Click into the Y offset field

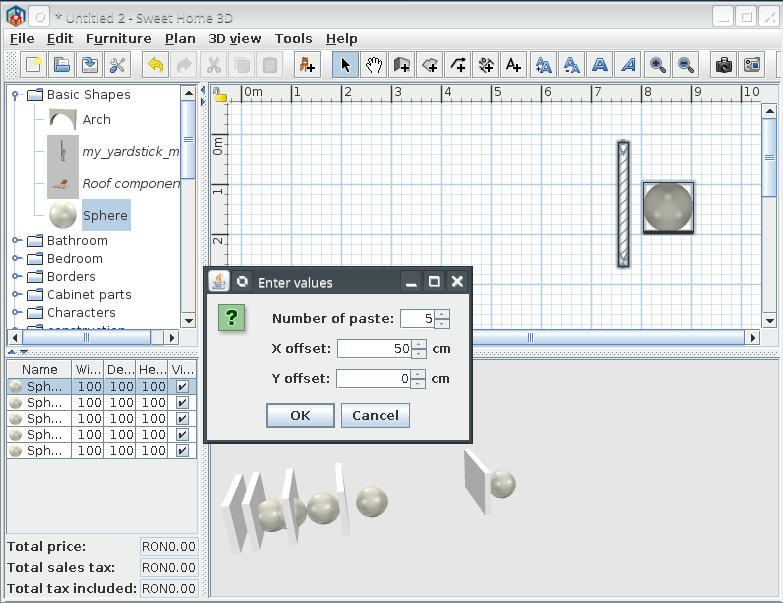click(374, 379)
